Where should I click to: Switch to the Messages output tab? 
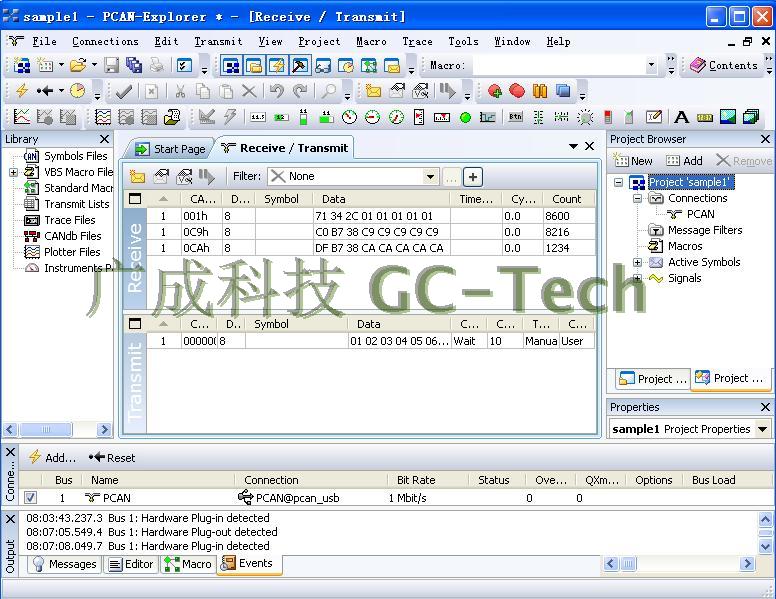pos(64,564)
